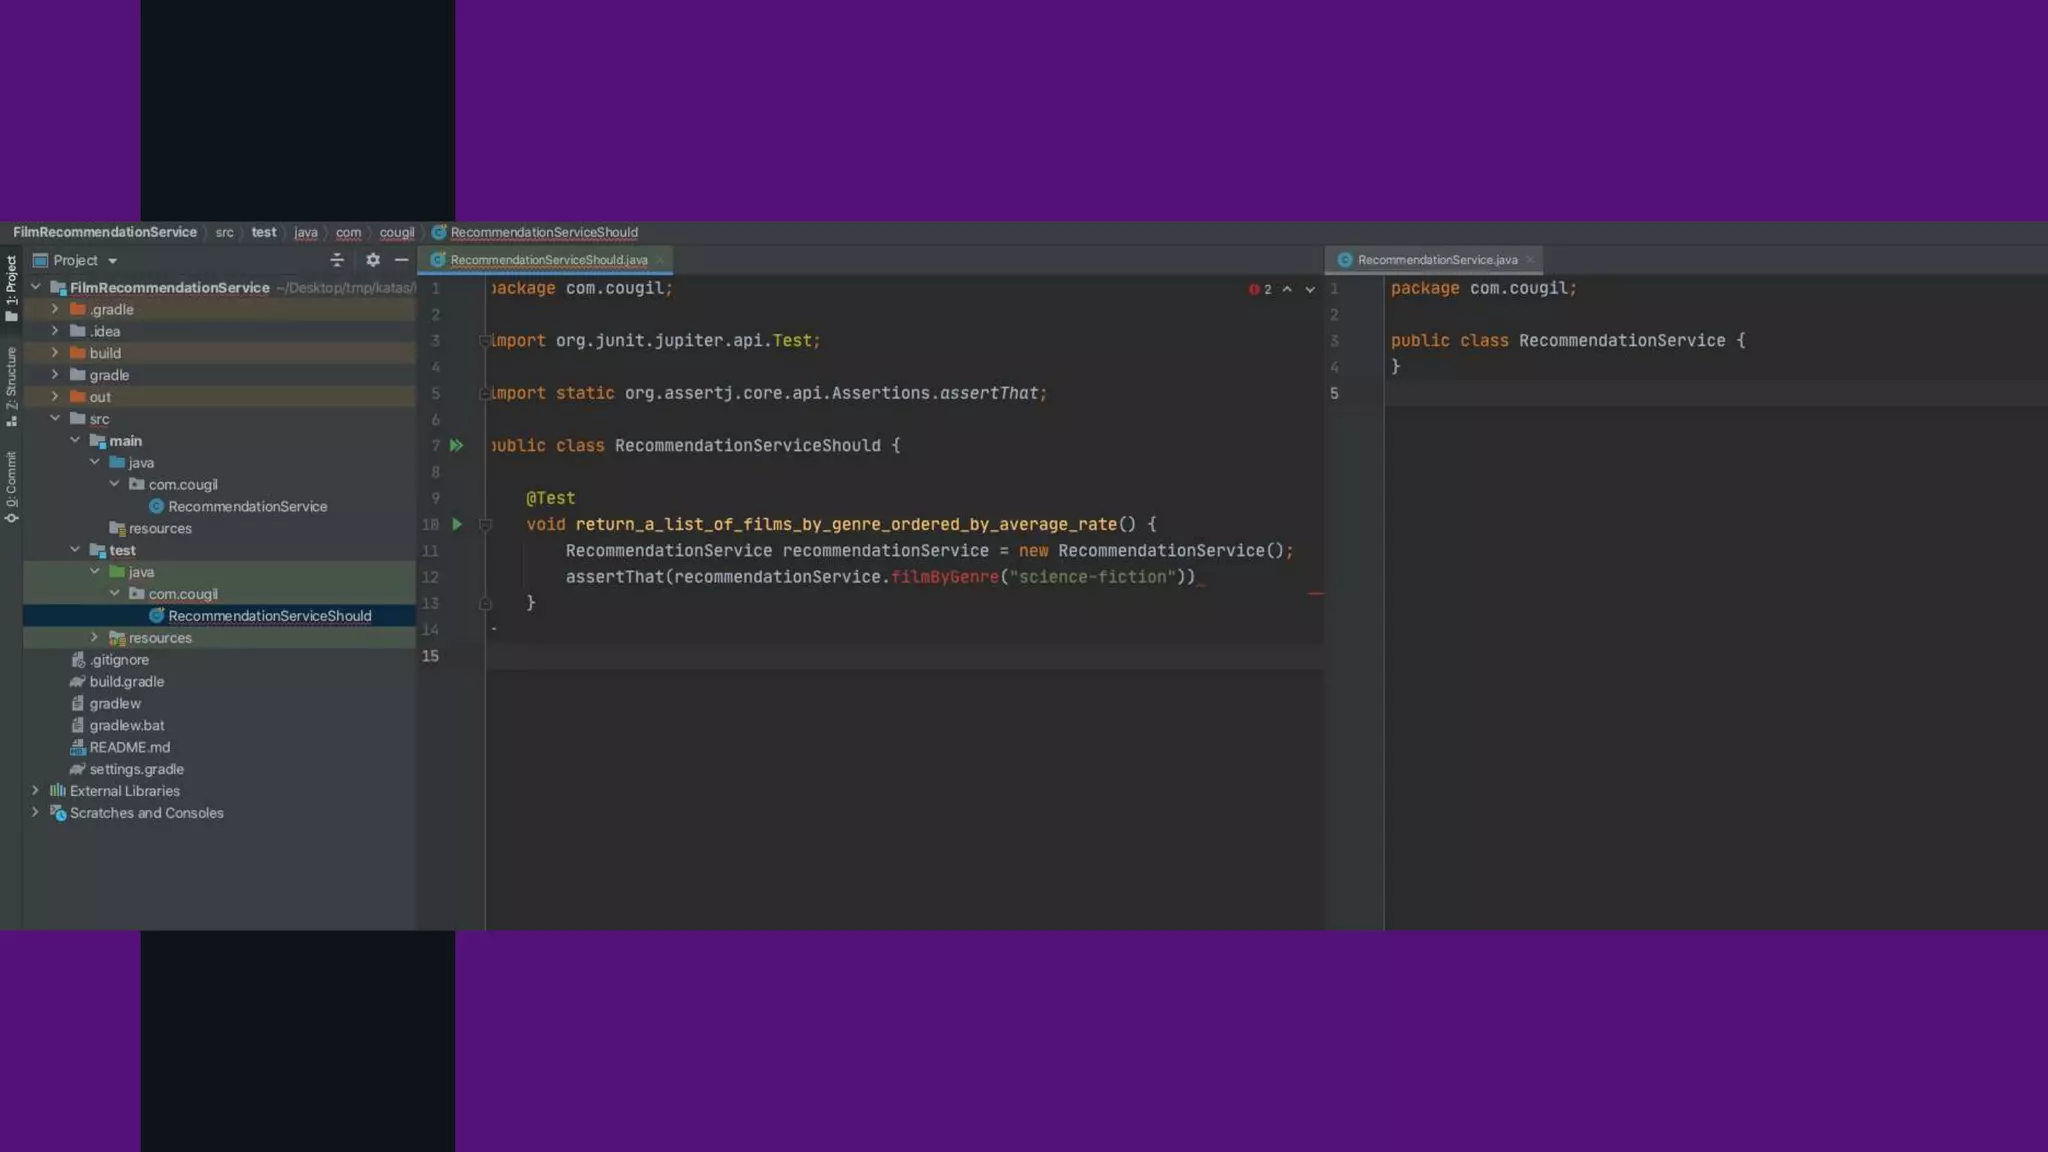
Task: Collapse the src folder
Action: (55, 419)
